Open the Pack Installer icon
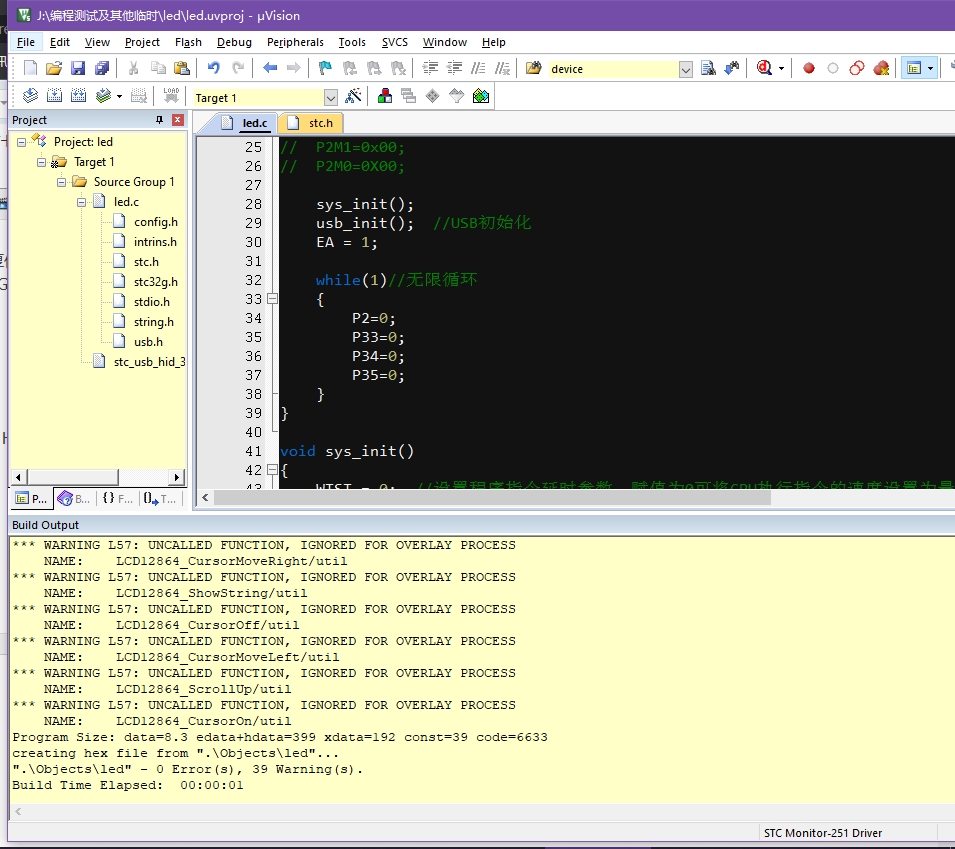The width and height of the screenshot is (955, 849). (481, 96)
